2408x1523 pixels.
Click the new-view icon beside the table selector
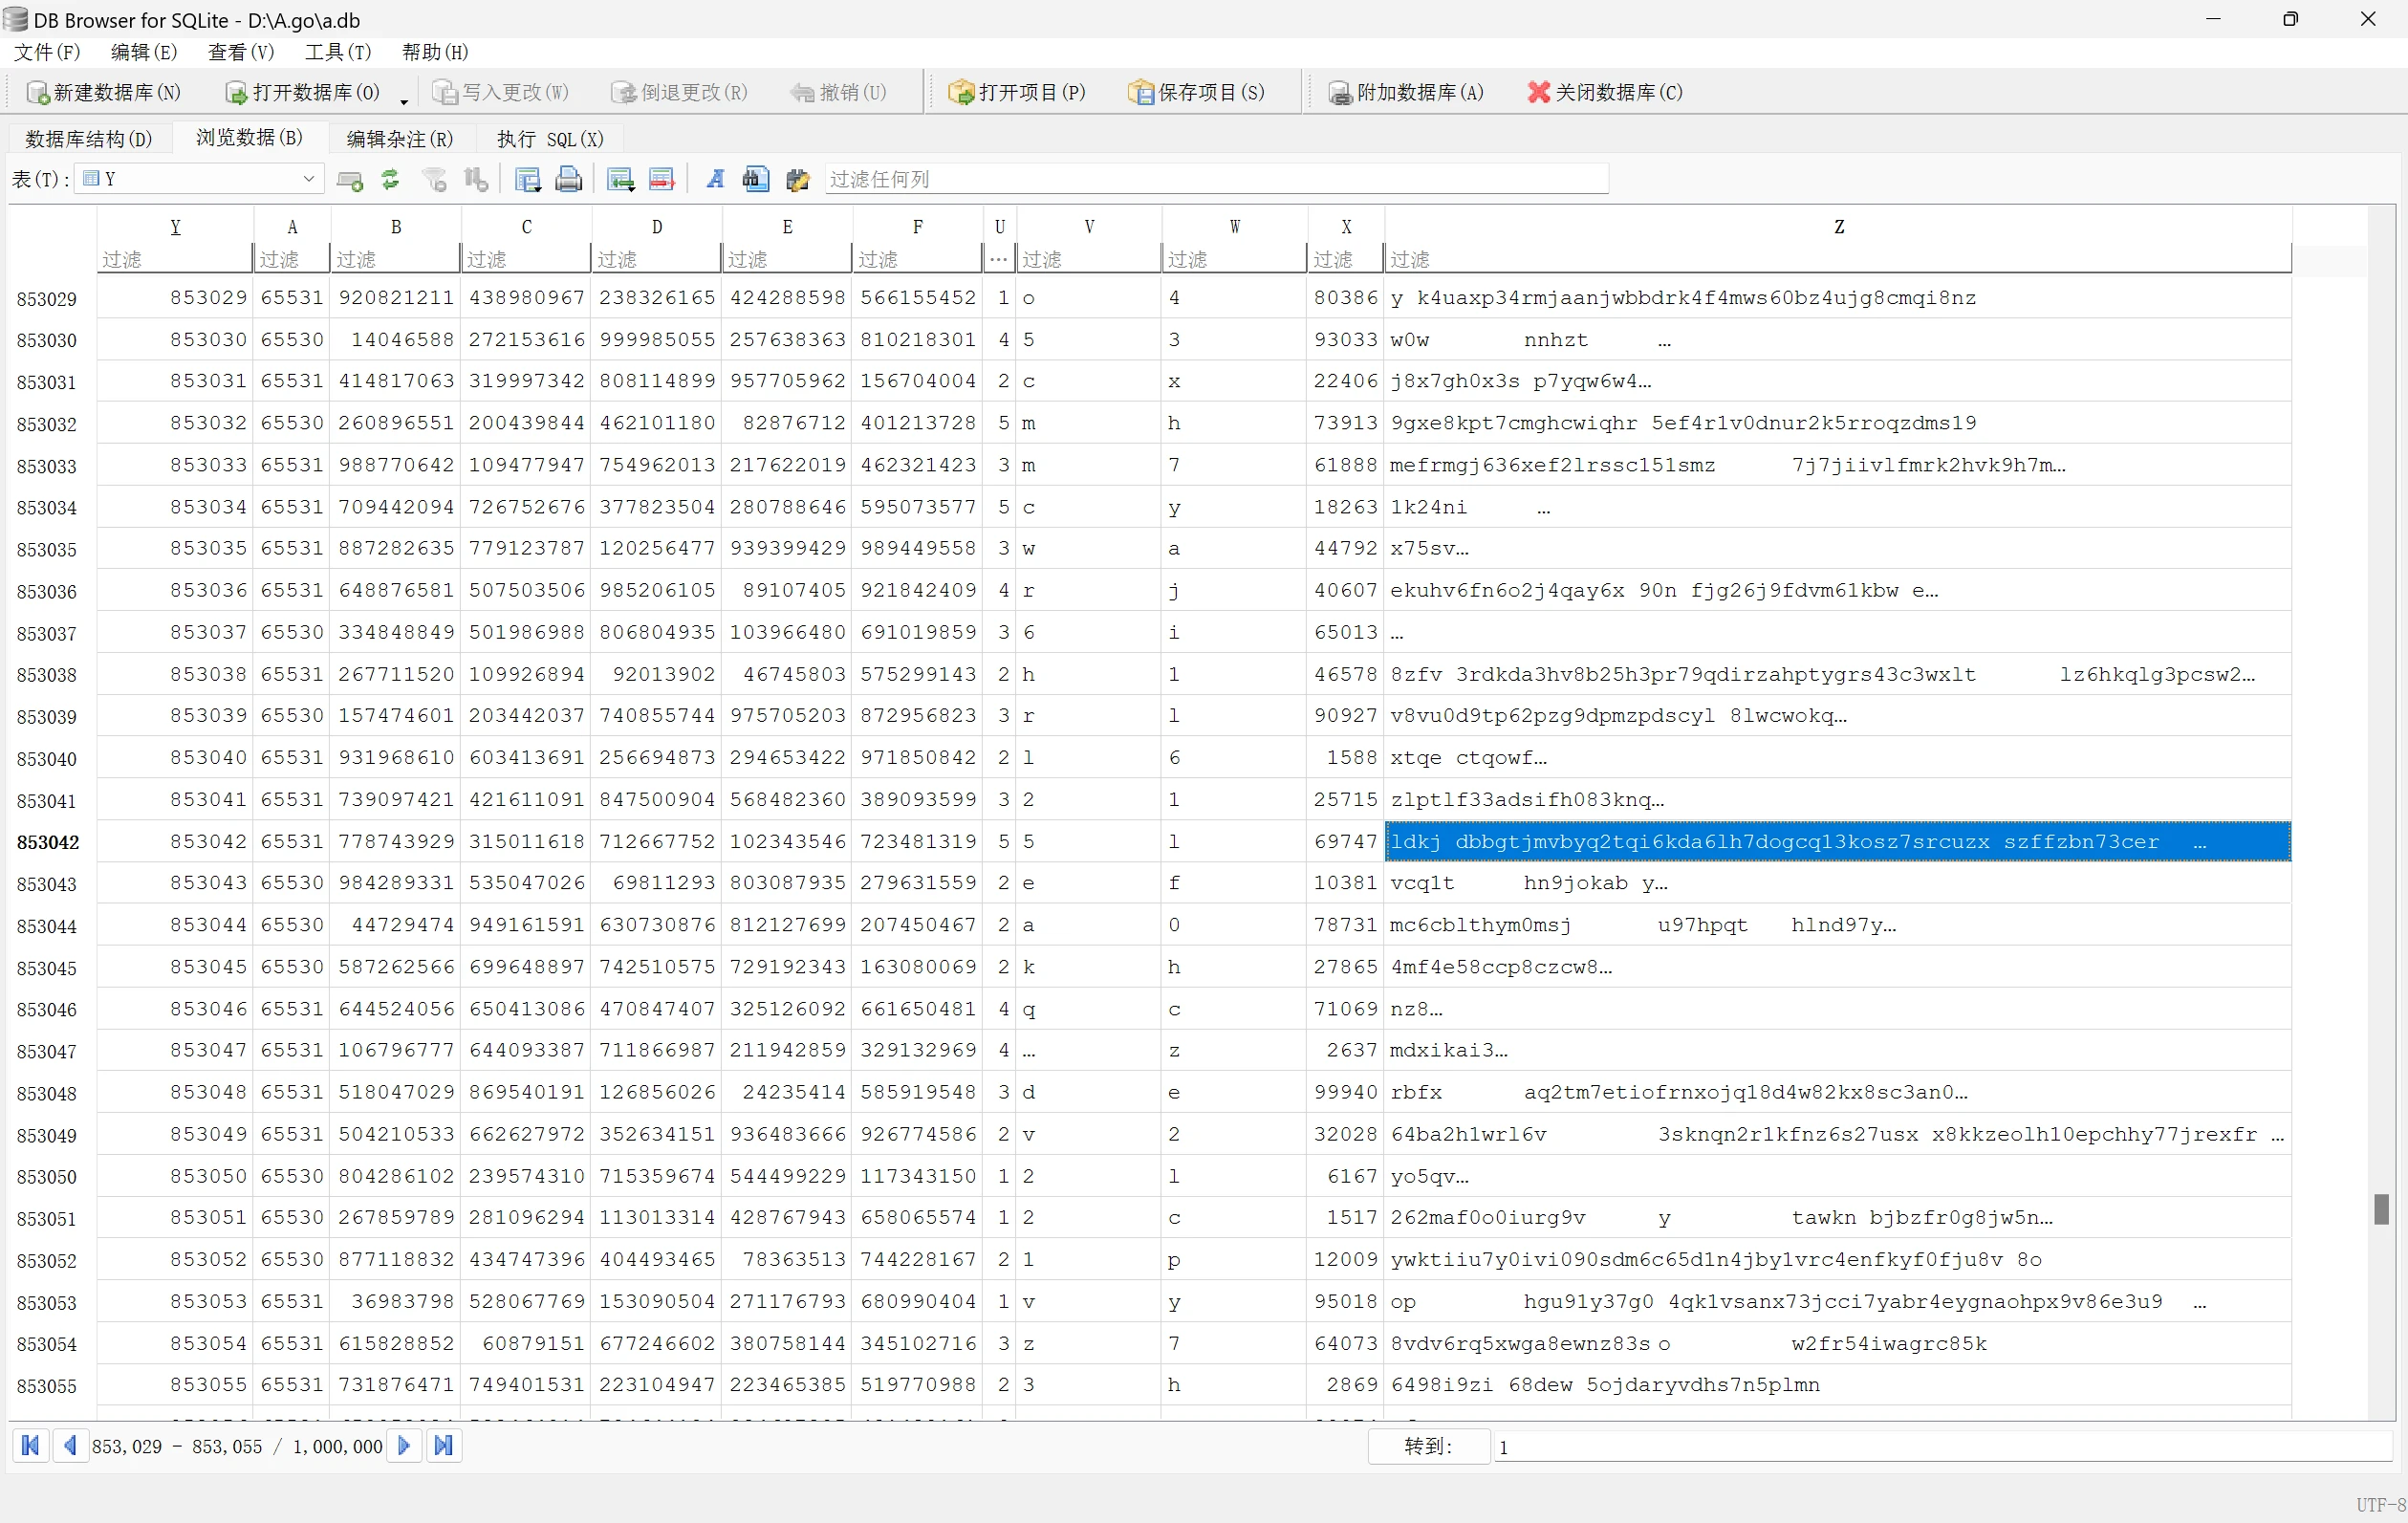click(349, 180)
